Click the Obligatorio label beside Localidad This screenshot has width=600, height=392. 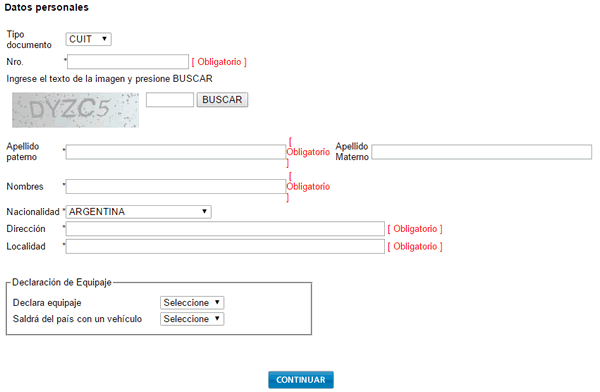click(x=415, y=247)
